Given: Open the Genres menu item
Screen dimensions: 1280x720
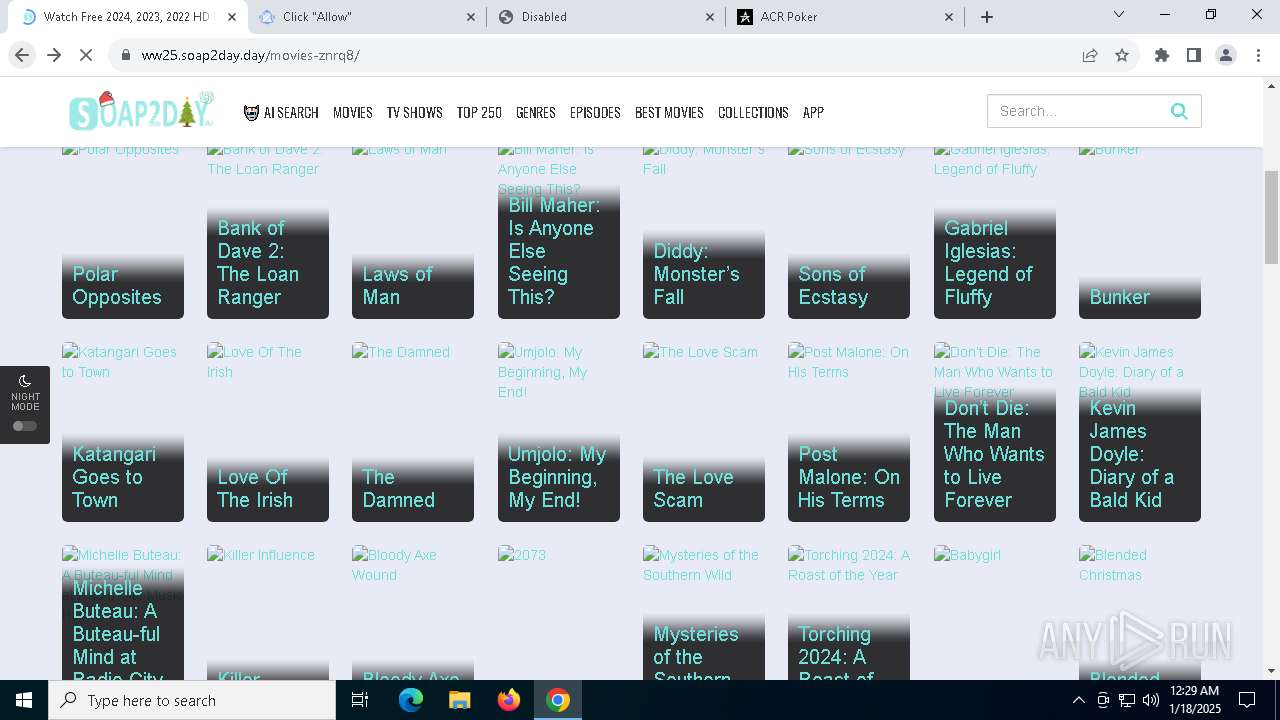Looking at the screenshot, I should click(x=536, y=112).
